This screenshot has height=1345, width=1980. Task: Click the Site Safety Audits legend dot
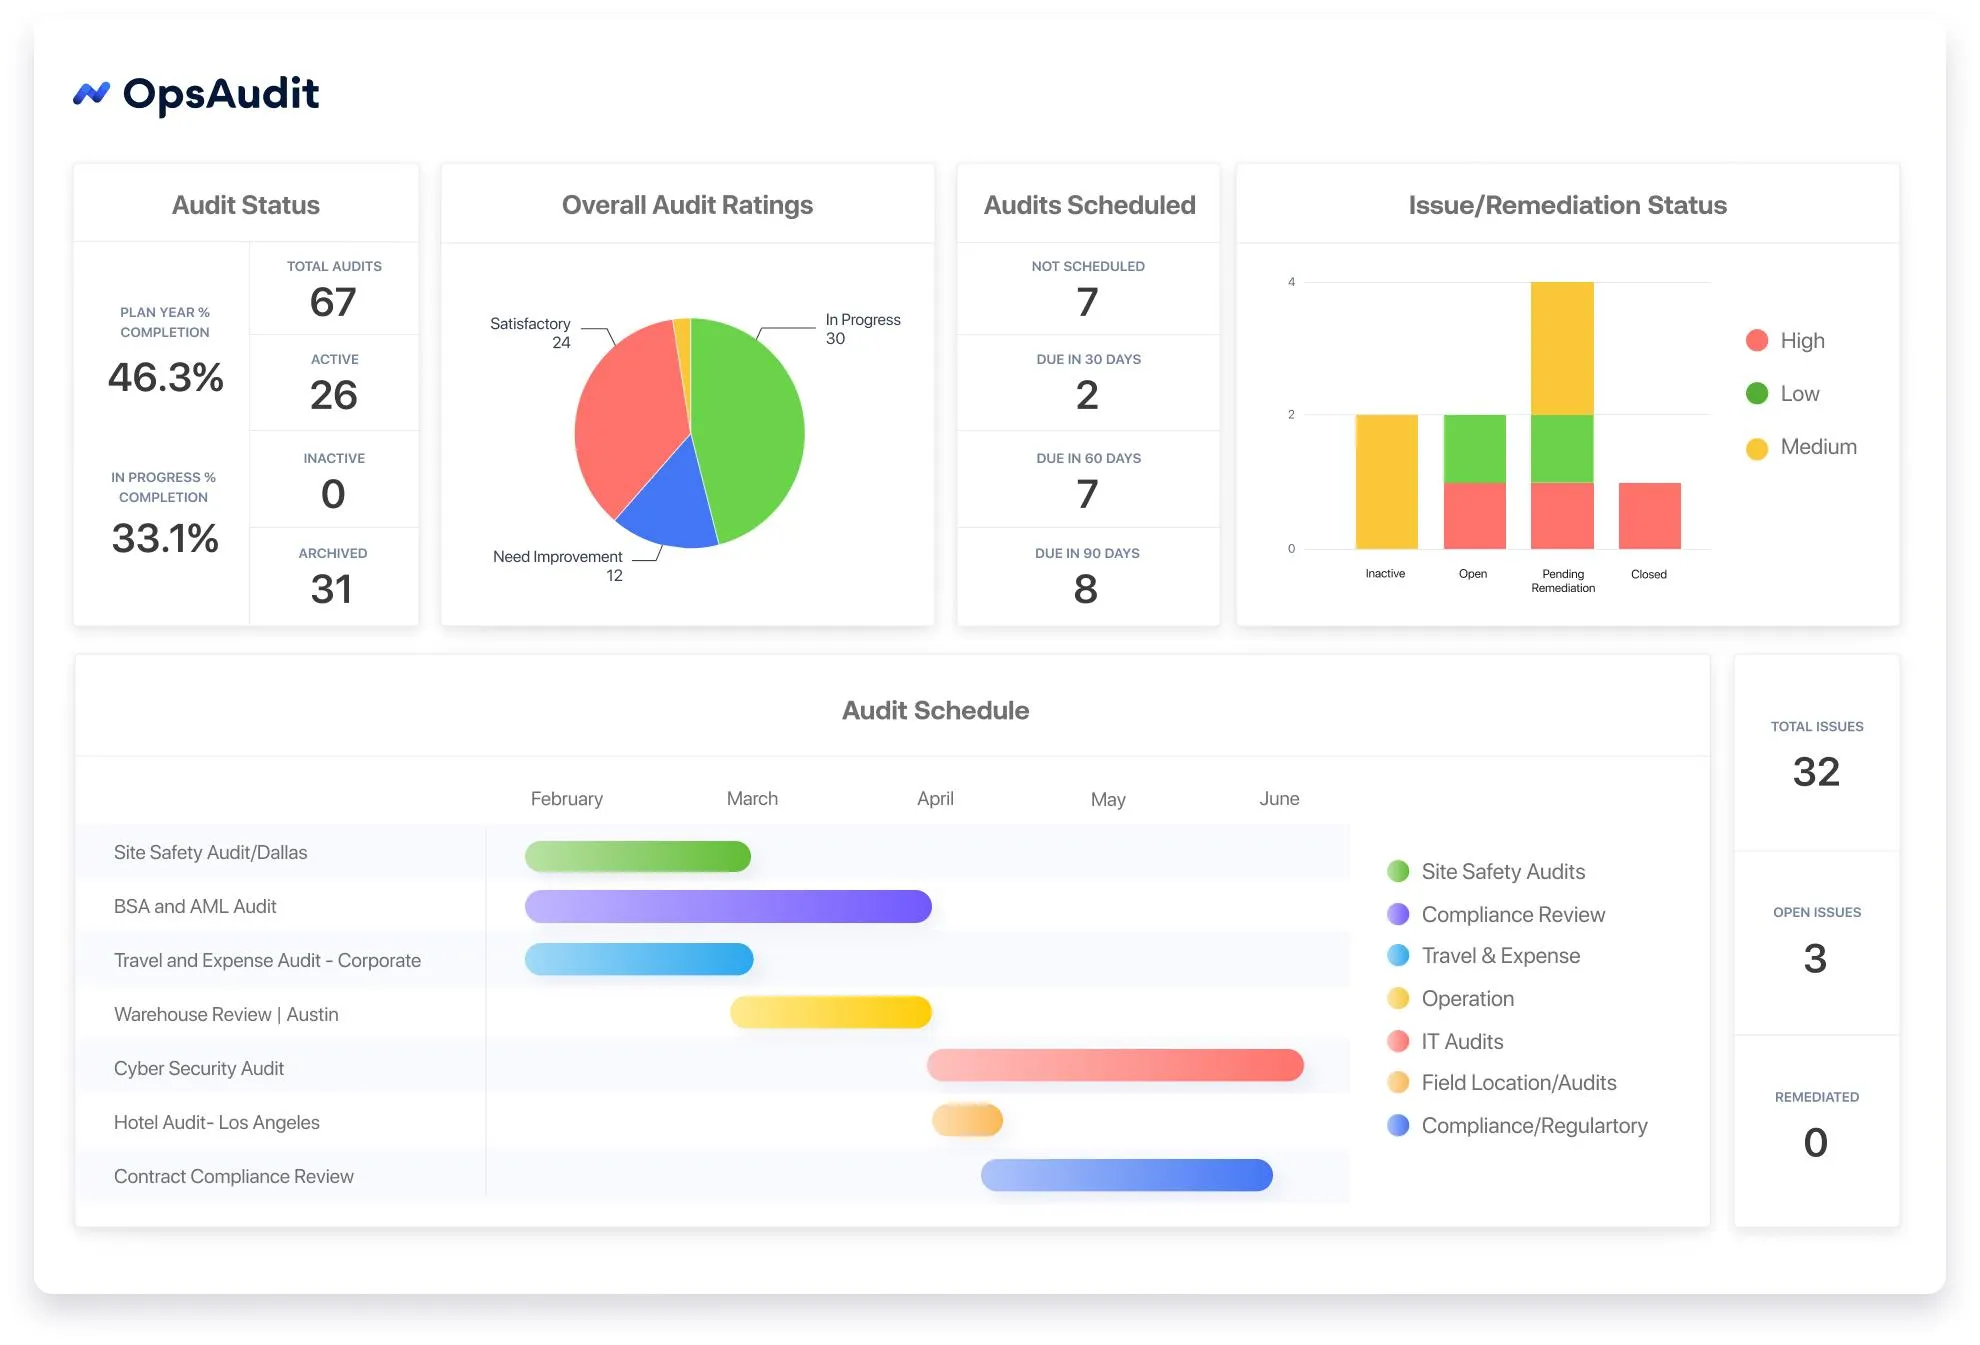(x=1398, y=871)
